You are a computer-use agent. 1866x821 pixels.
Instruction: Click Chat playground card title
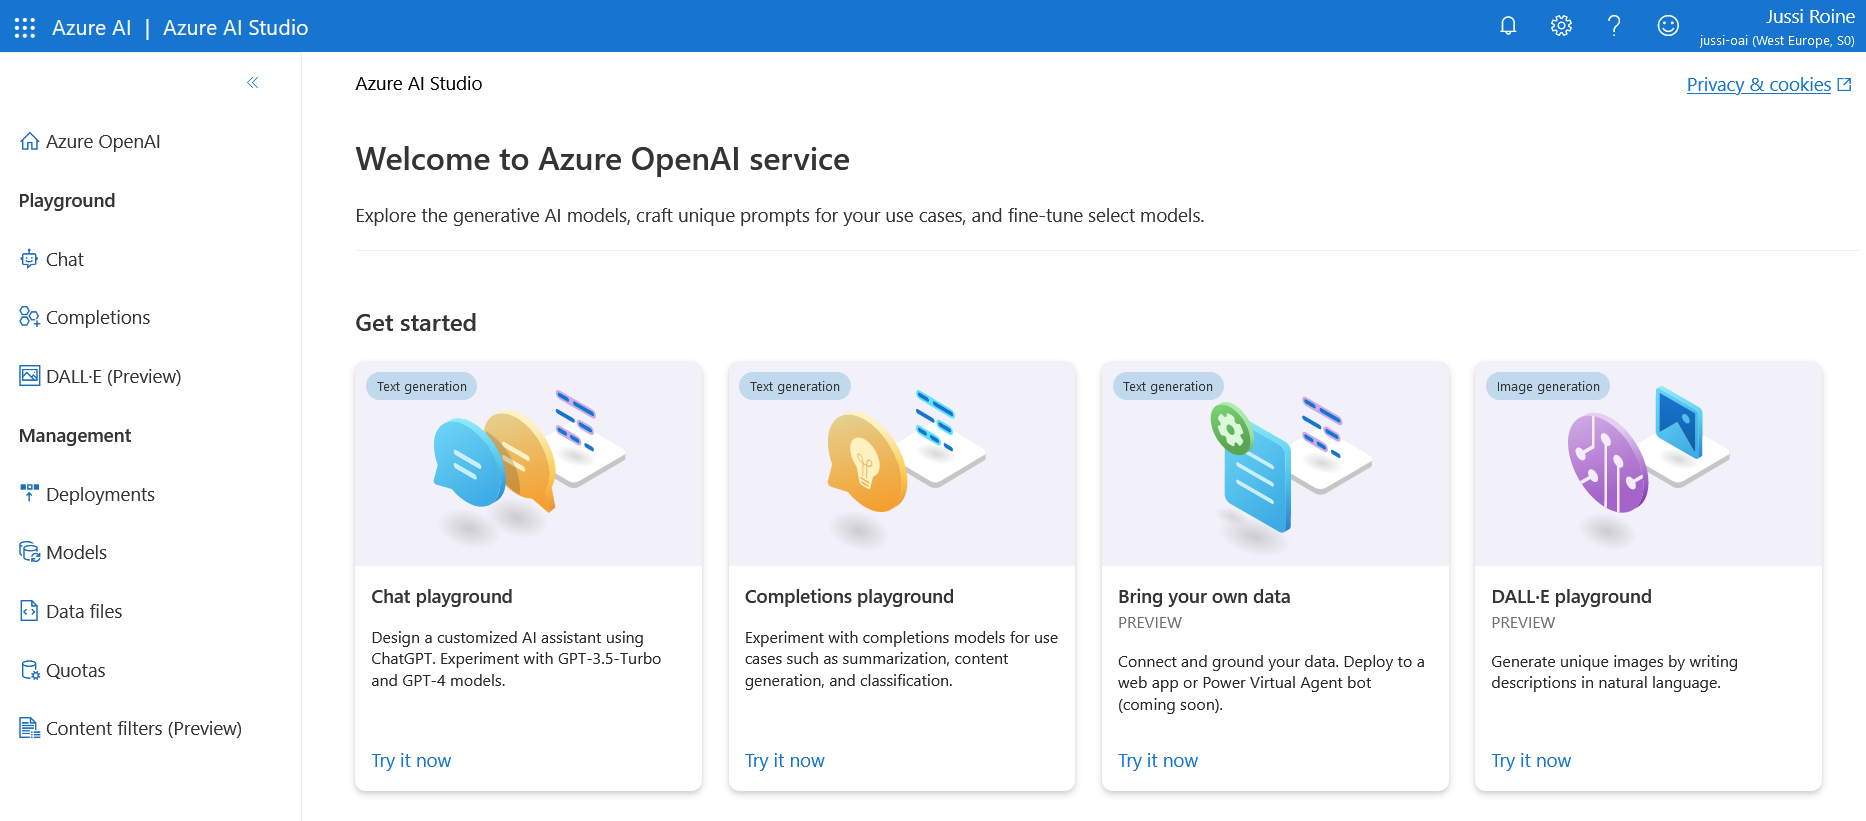[x=442, y=597]
